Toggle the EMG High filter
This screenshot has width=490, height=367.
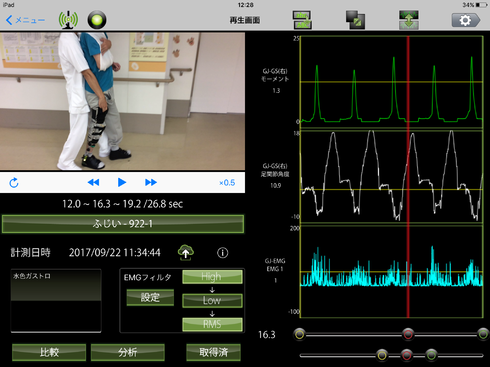pos(212,277)
